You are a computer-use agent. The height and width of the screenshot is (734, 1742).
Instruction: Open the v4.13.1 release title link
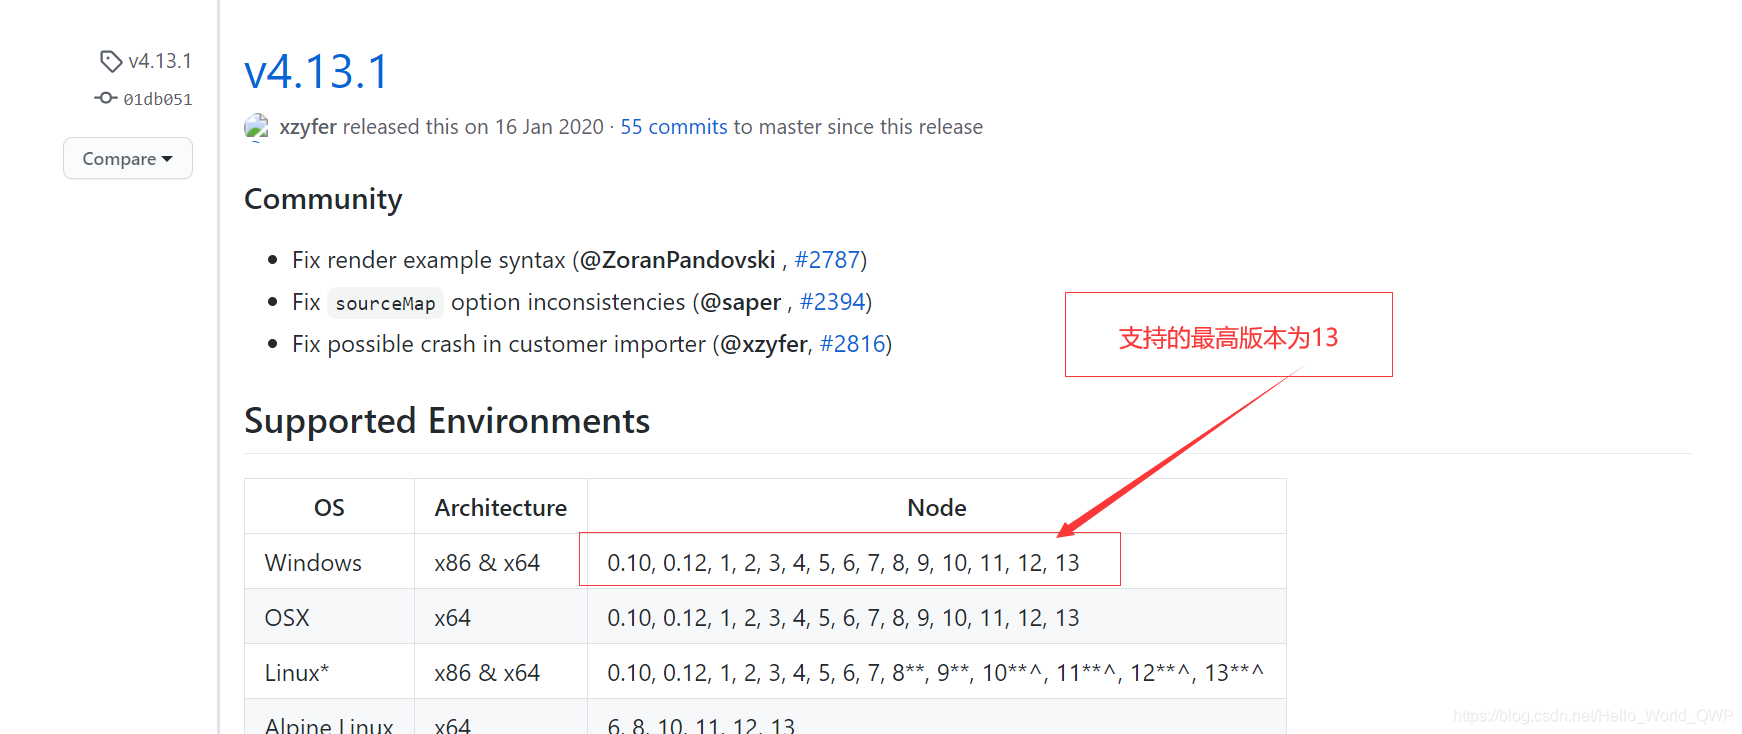click(316, 72)
